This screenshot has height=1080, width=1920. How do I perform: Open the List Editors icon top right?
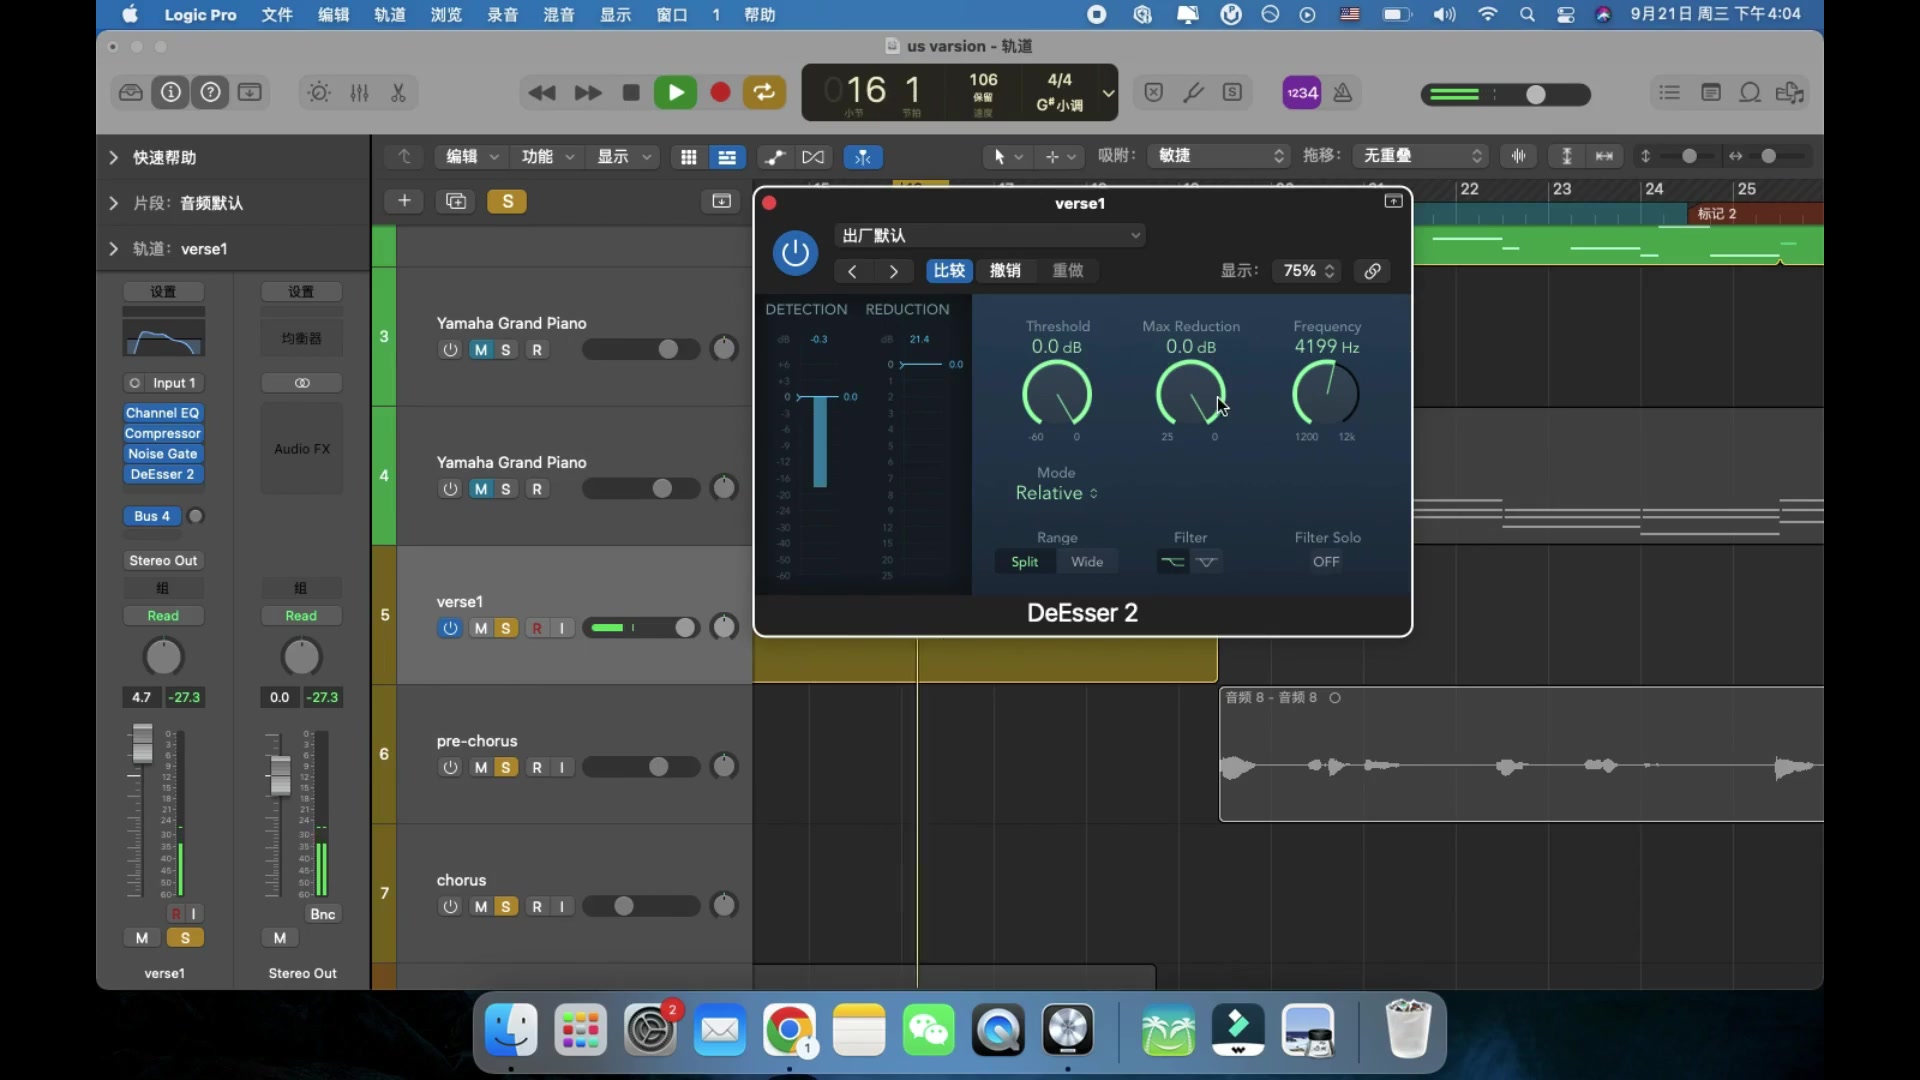click(x=1670, y=92)
